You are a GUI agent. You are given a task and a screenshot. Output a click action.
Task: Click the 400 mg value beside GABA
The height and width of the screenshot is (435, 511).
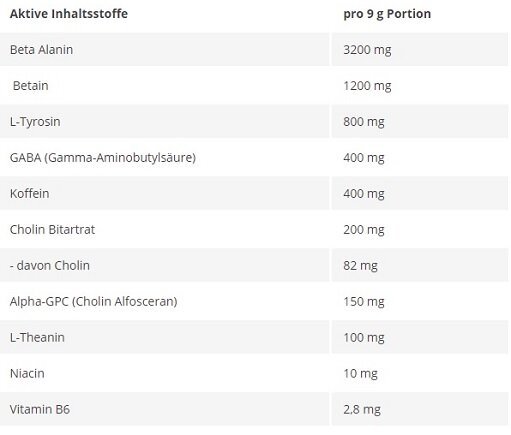point(364,158)
